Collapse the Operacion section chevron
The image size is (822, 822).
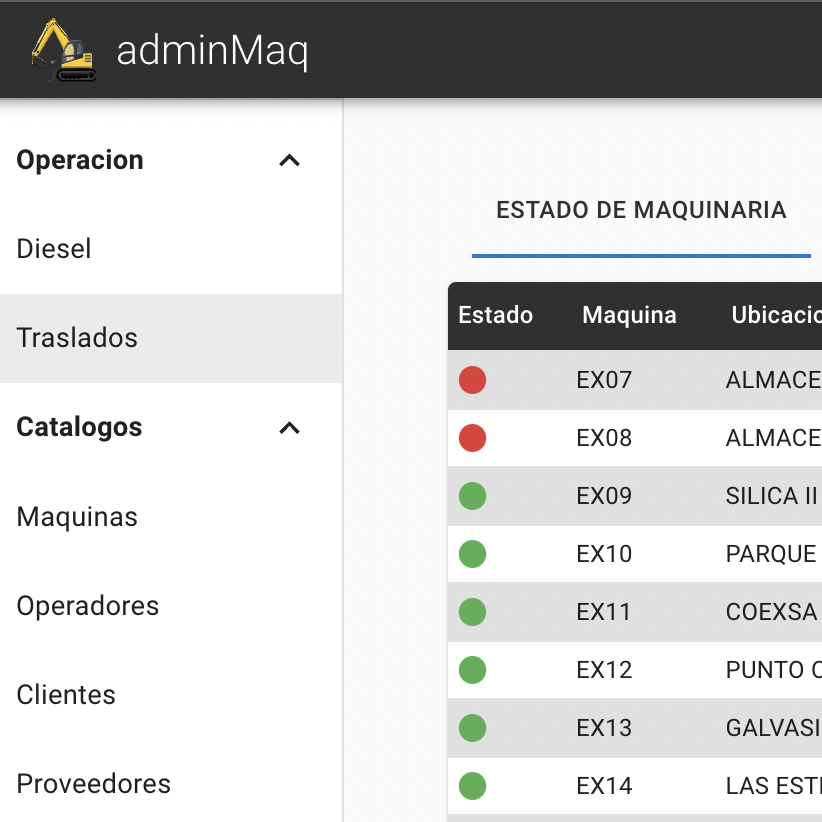(289, 161)
